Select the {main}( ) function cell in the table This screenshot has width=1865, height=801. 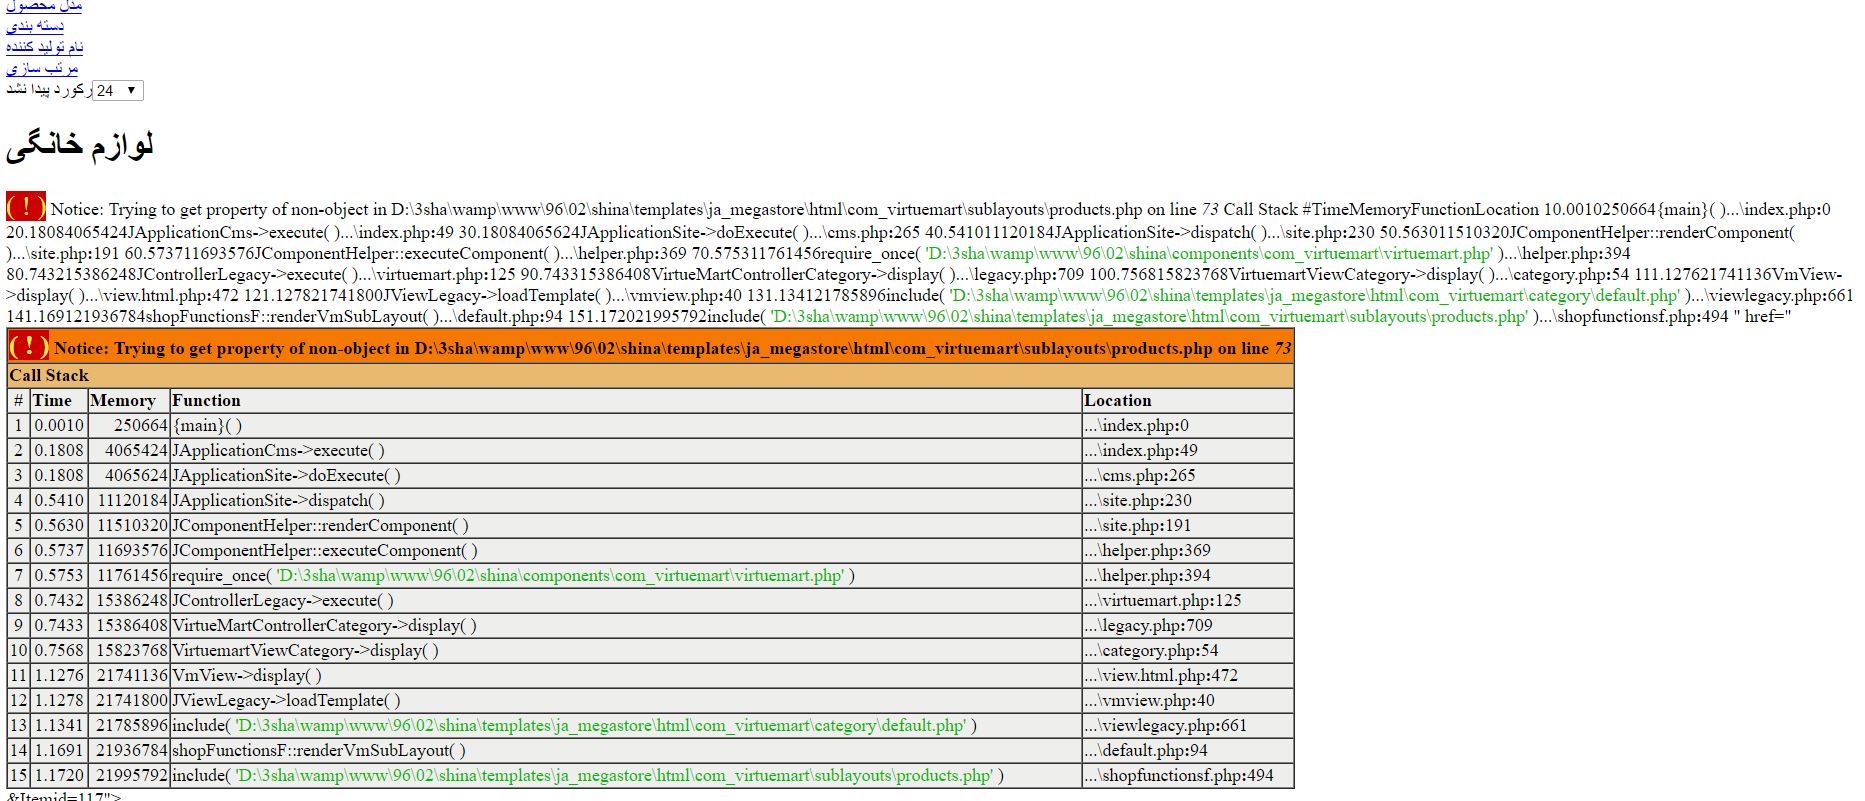(x=626, y=425)
